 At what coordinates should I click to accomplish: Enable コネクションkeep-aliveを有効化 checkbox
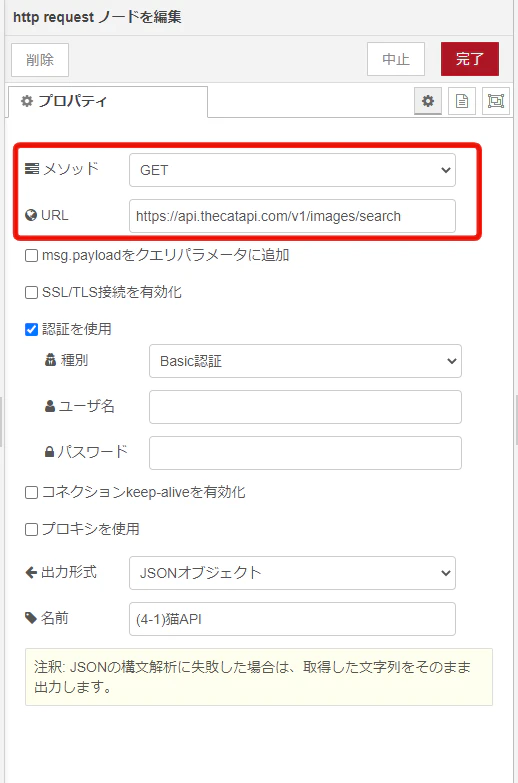click(x=31, y=492)
